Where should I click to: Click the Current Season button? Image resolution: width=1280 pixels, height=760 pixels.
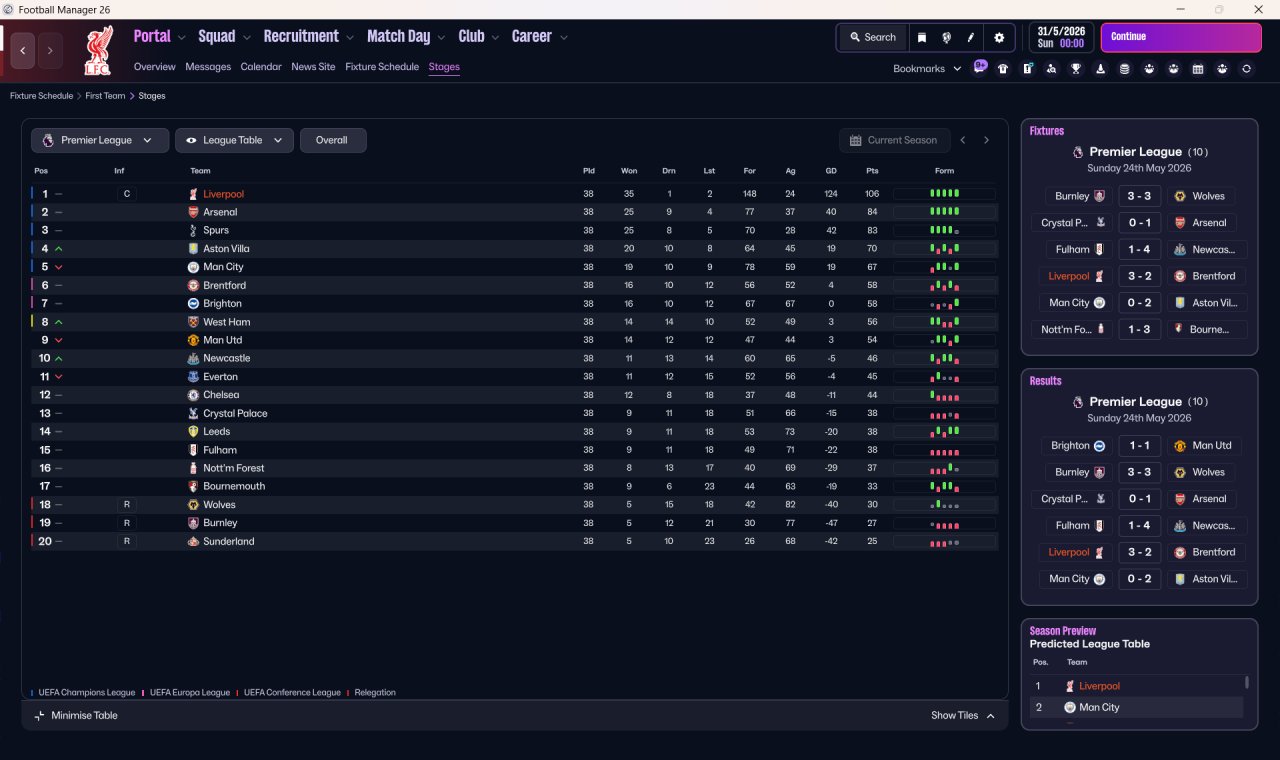(894, 140)
